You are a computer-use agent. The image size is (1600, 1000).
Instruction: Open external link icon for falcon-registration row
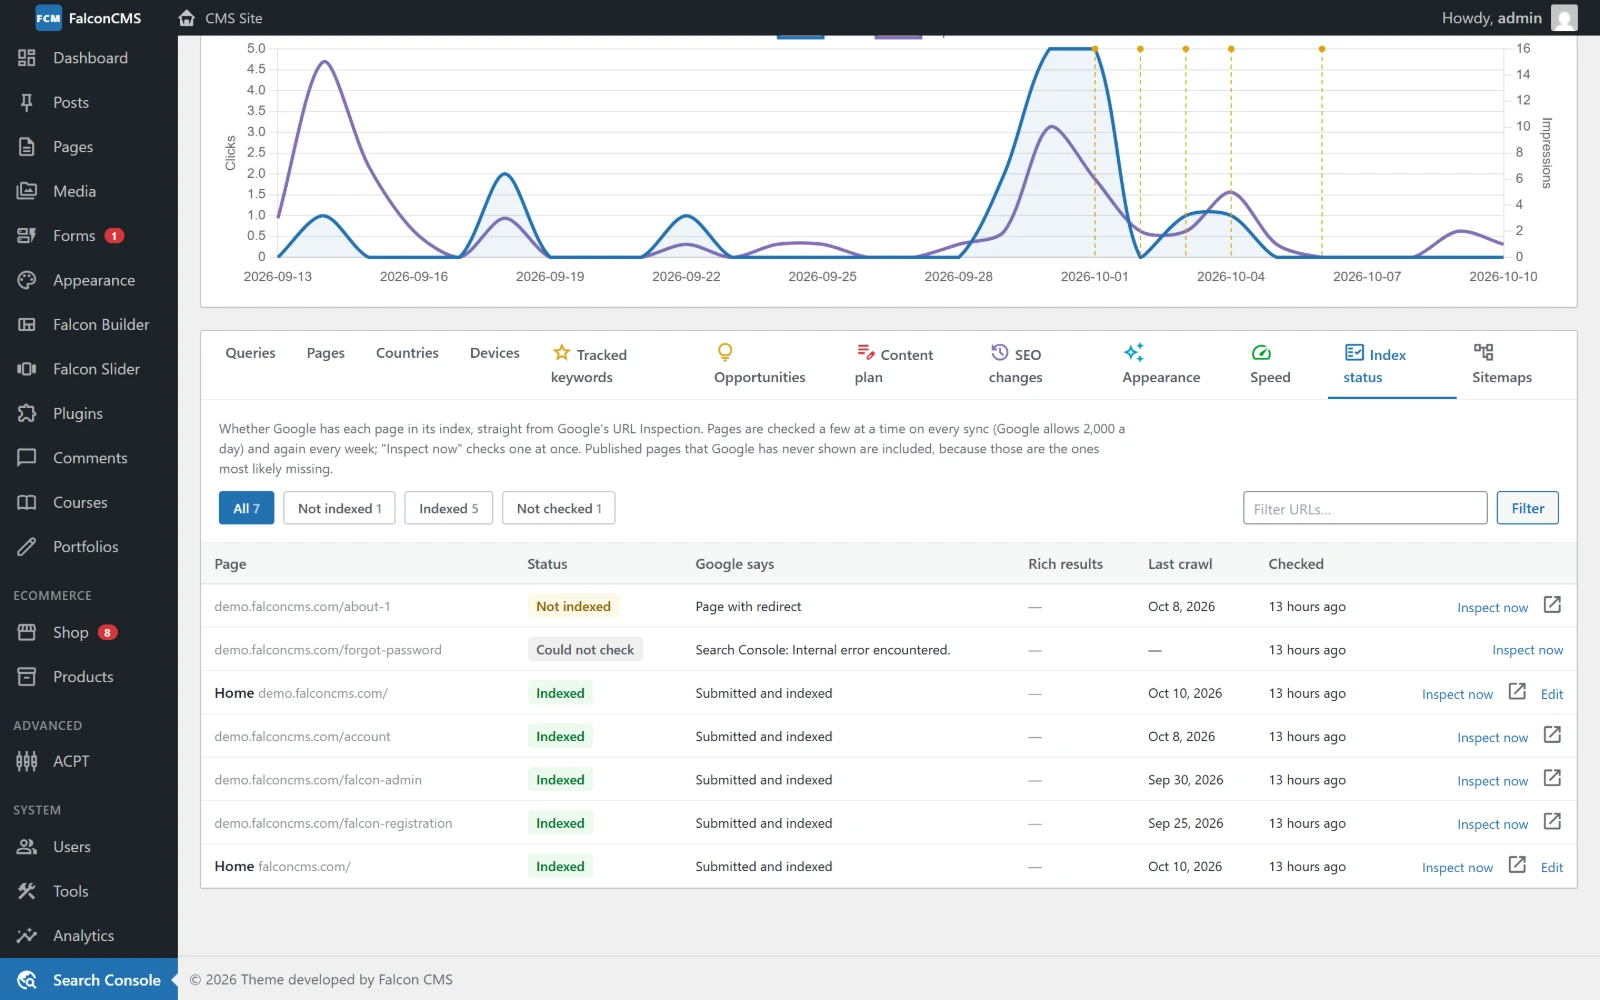tap(1552, 822)
